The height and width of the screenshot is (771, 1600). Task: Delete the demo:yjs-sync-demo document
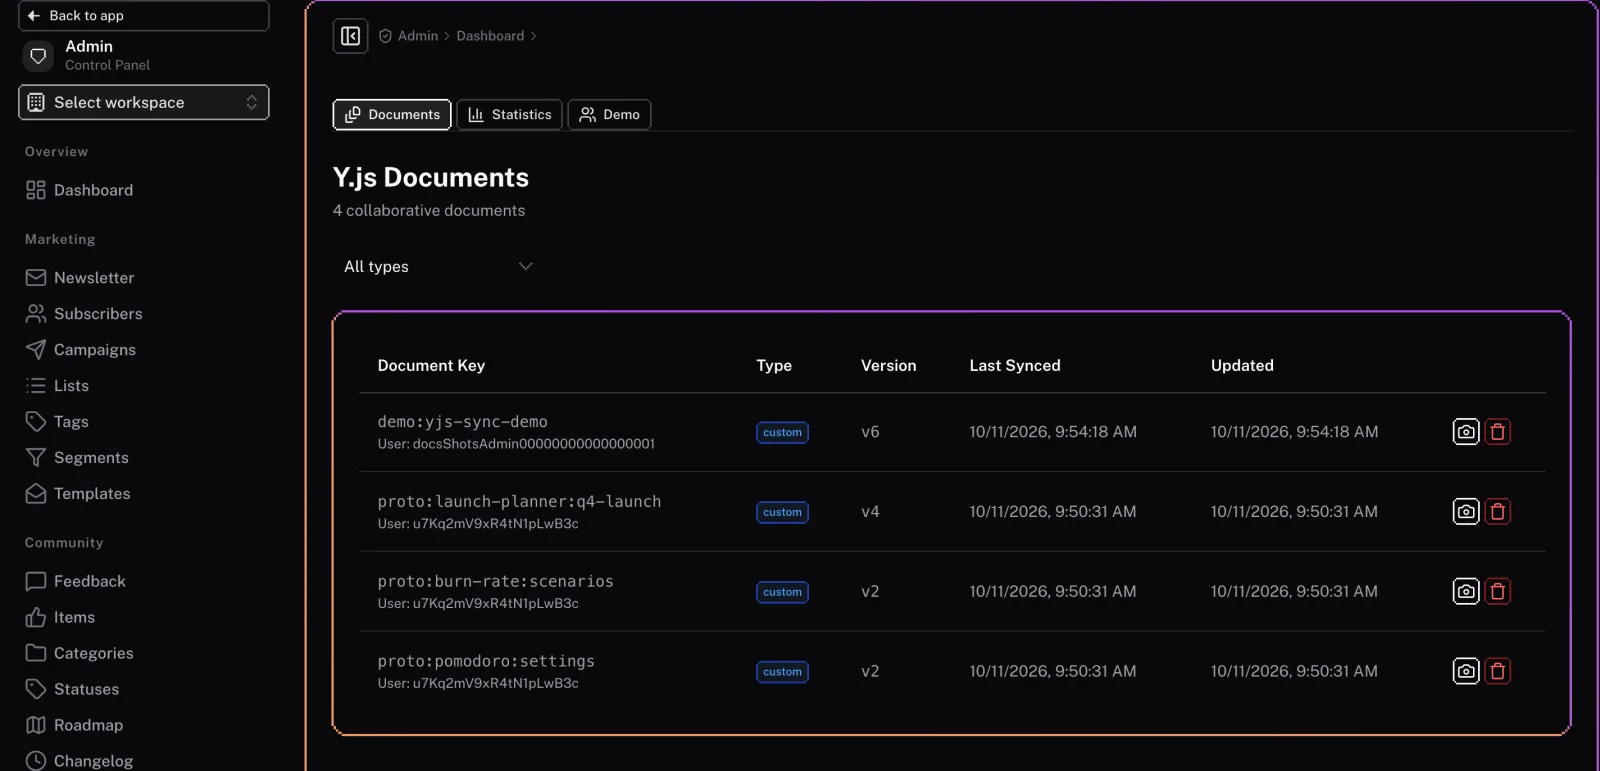point(1497,432)
